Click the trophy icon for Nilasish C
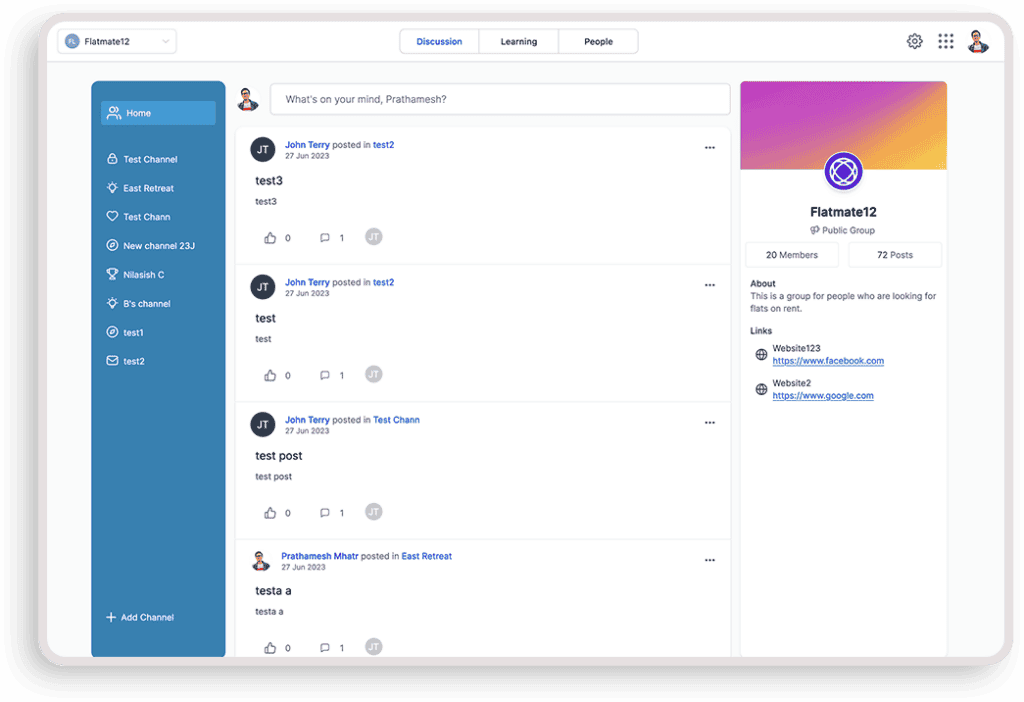 point(112,274)
